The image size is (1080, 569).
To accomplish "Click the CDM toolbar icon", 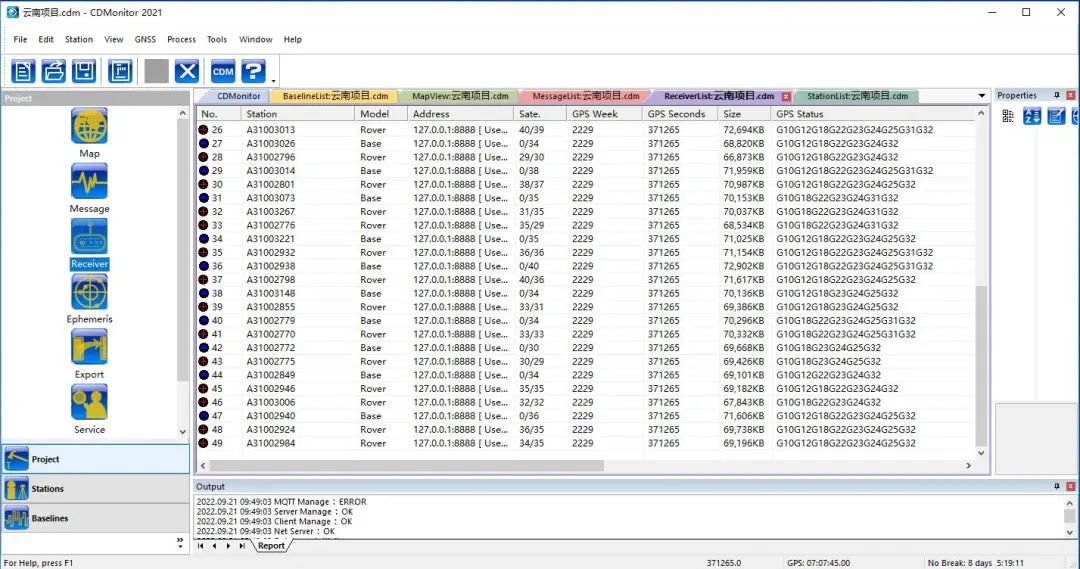I will click(x=223, y=71).
